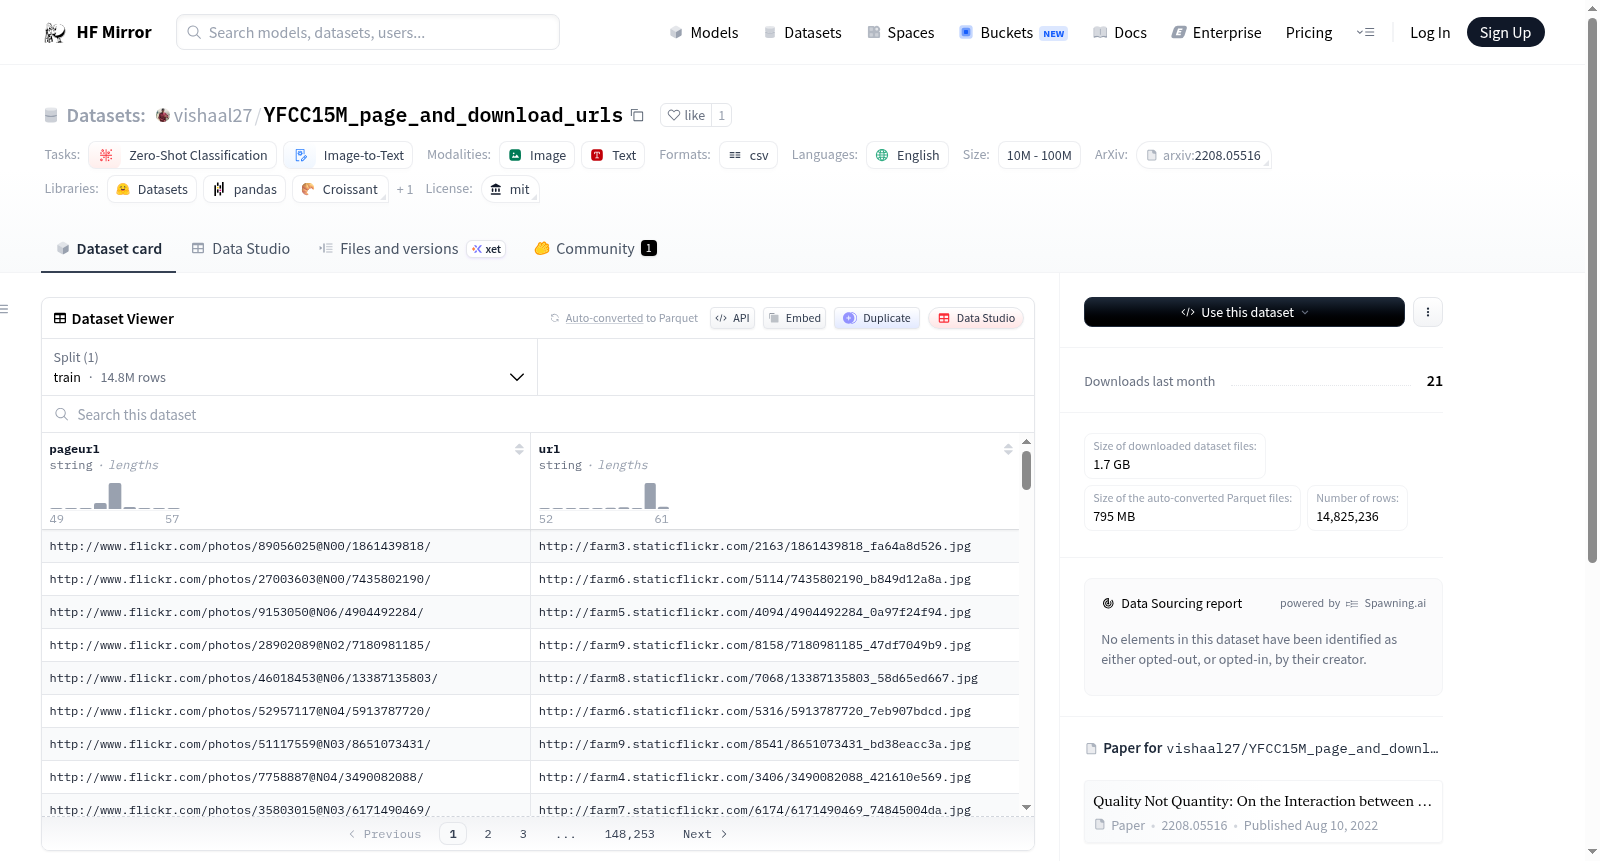Select the Image modality tag

pos(537,155)
